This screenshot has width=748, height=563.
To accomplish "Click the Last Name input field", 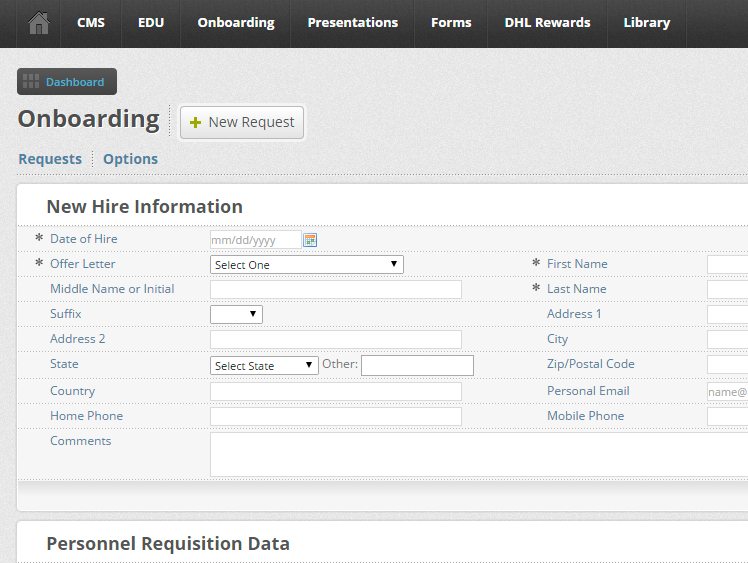I will click(727, 290).
